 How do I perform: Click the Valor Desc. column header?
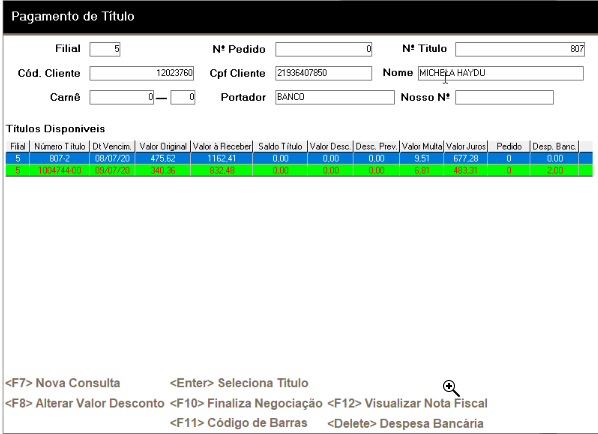coord(330,146)
